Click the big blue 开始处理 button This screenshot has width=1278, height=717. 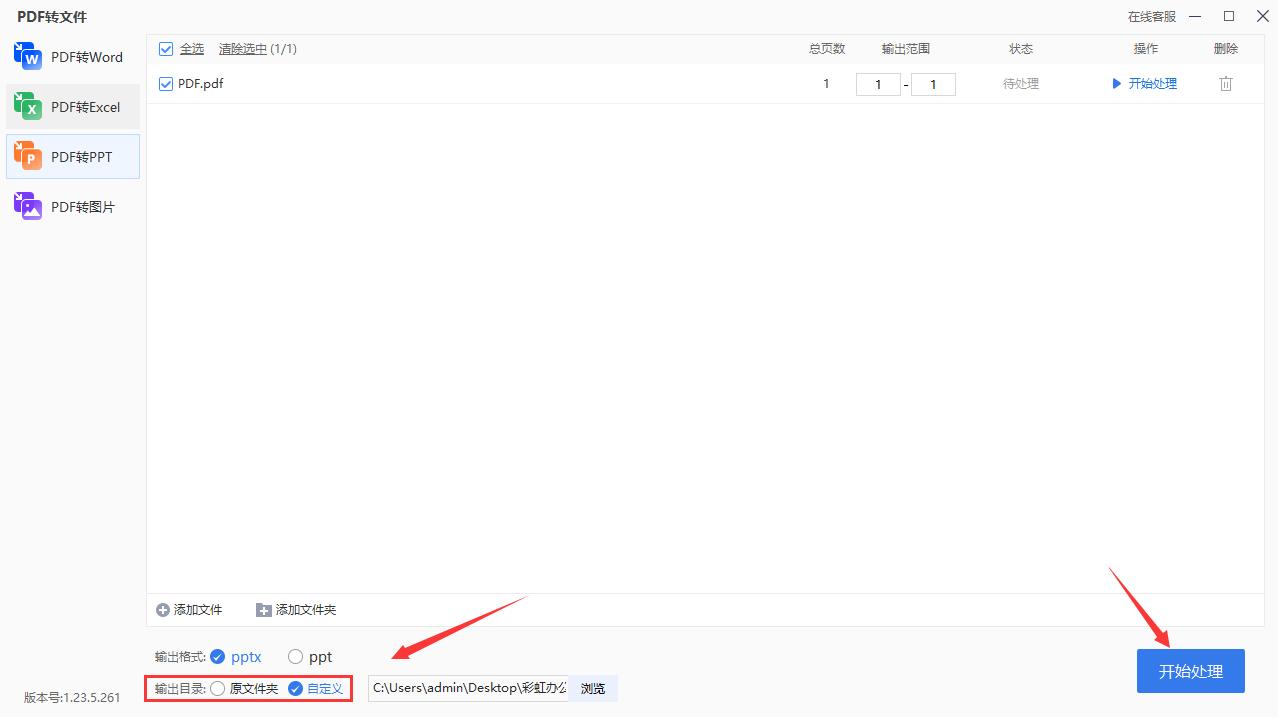[1191, 671]
